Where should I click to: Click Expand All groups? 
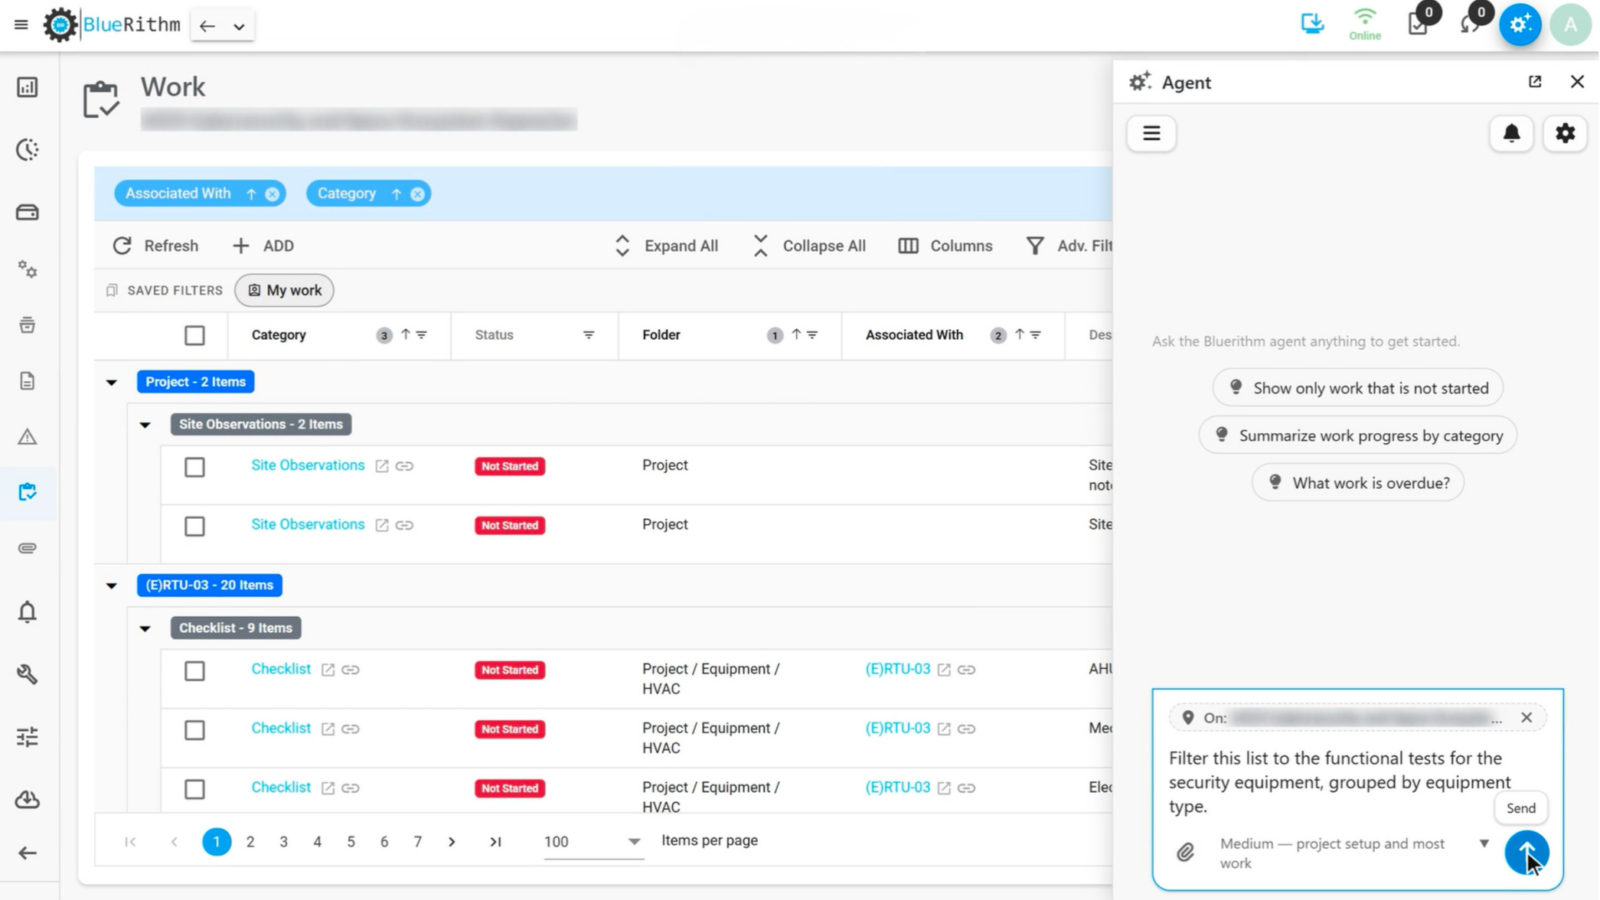[x=666, y=246]
